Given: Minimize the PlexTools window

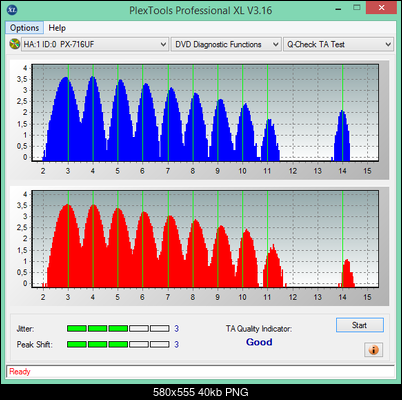Looking at the screenshot, I should 339,8.
